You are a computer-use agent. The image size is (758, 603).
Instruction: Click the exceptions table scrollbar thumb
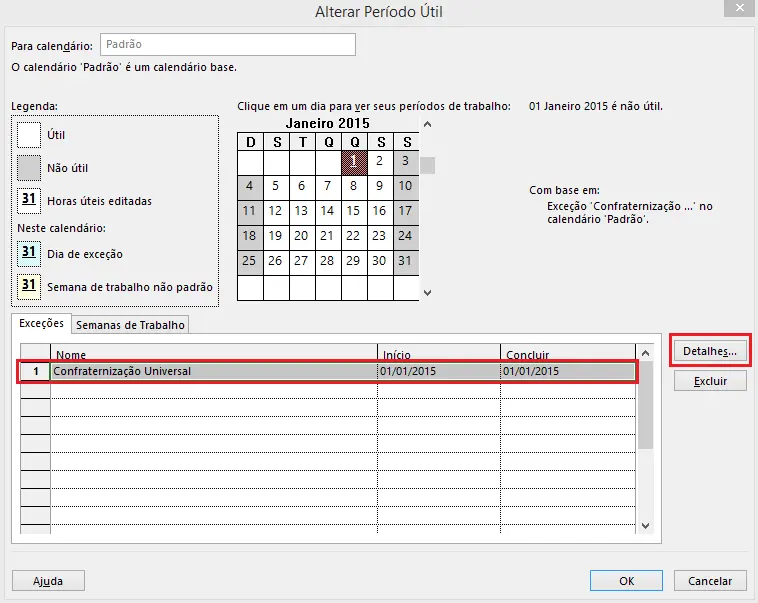coord(645,405)
